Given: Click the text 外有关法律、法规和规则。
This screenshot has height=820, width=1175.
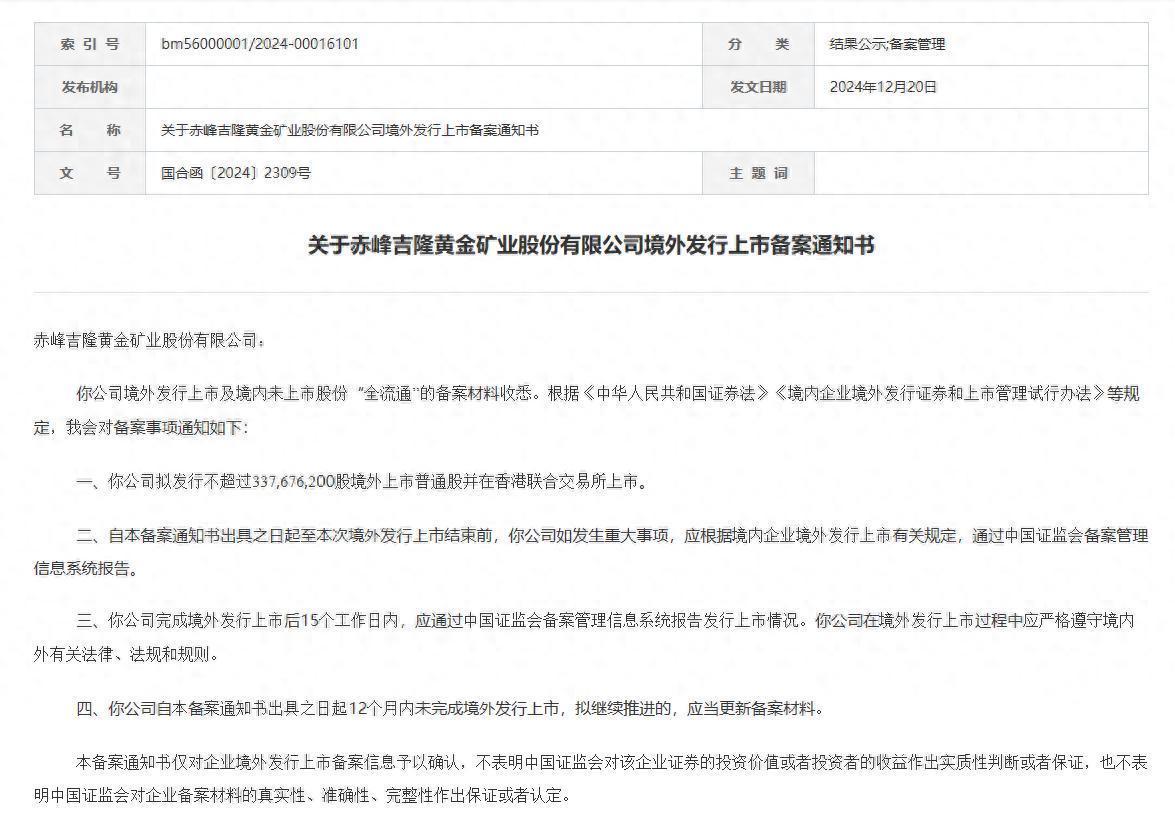Looking at the screenshot, I should point(127,654).
